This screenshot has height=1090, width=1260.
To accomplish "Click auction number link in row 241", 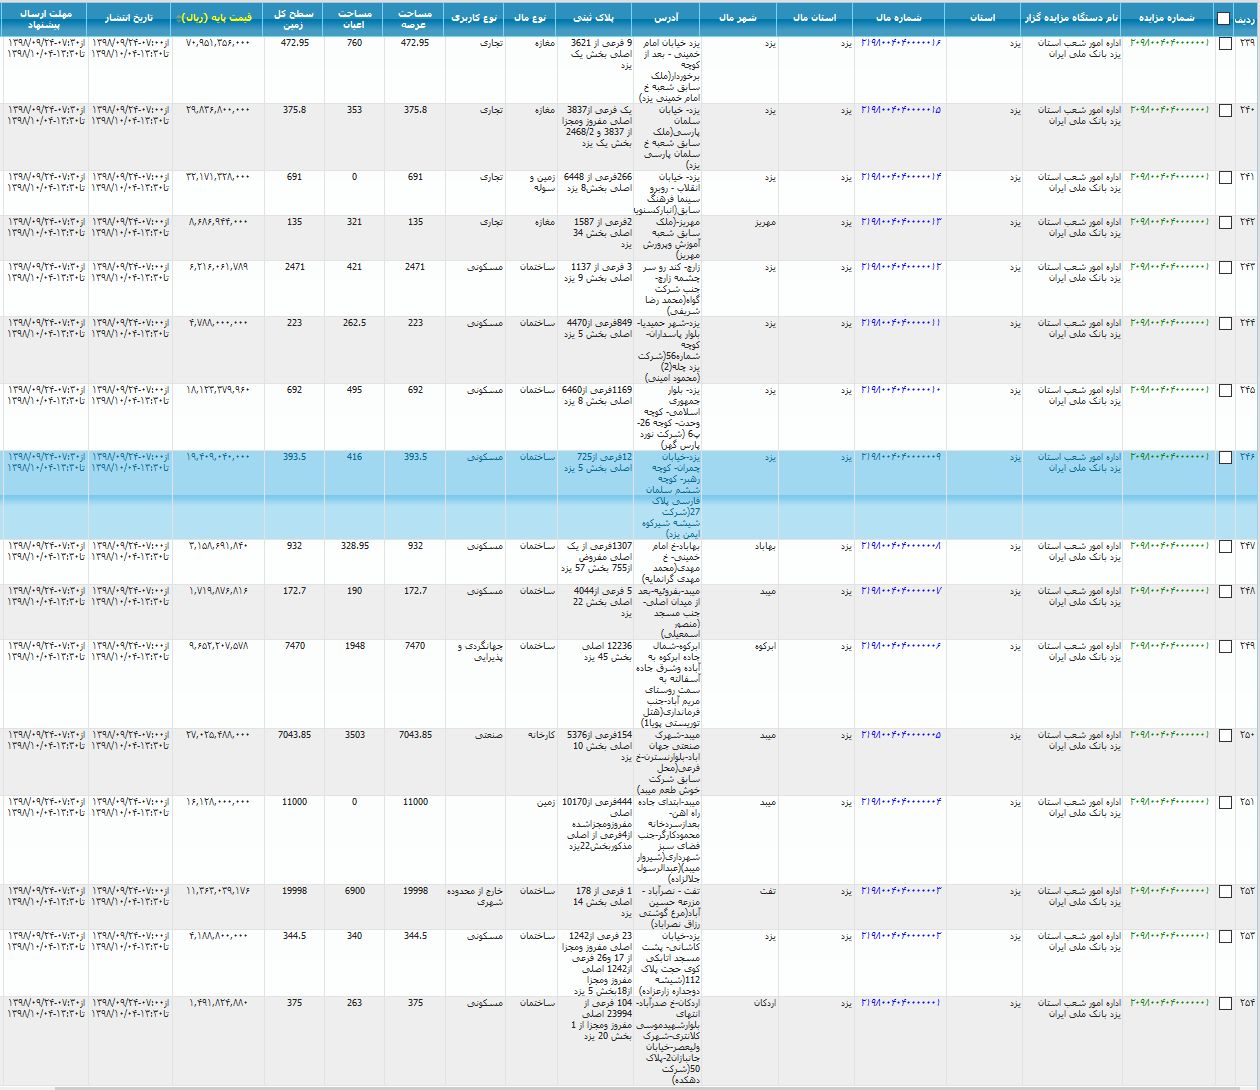I will click(x=1168, y=177).
